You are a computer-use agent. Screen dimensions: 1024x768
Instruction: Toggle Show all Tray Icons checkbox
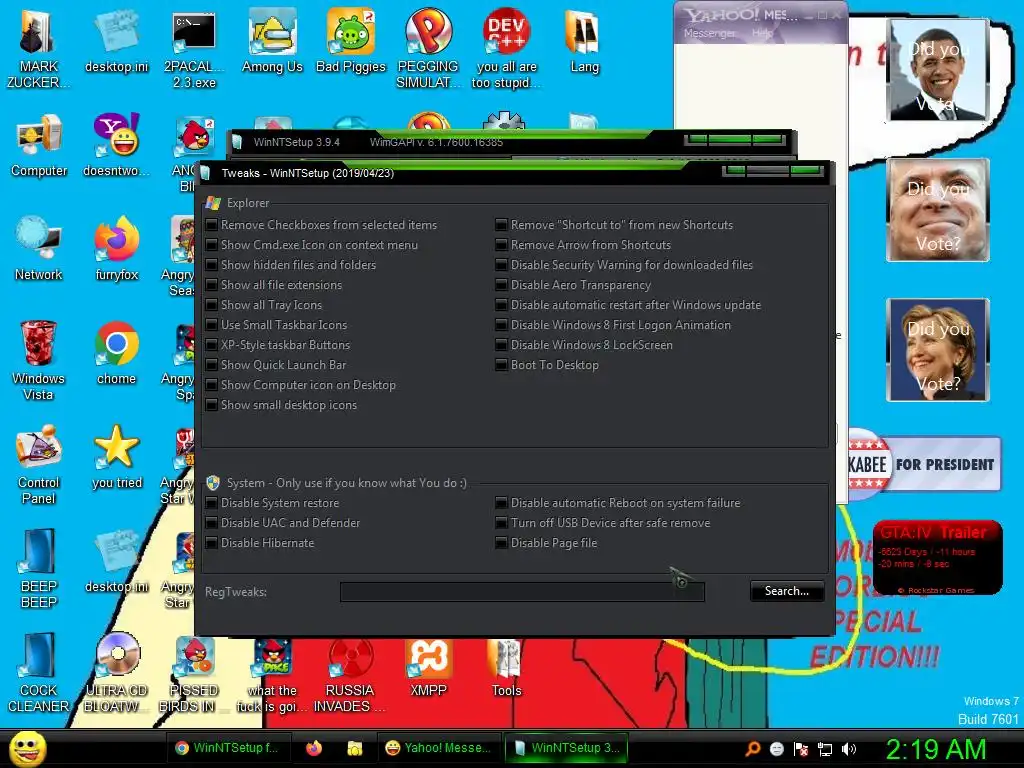pyautogui.click(x=212, y=305)
